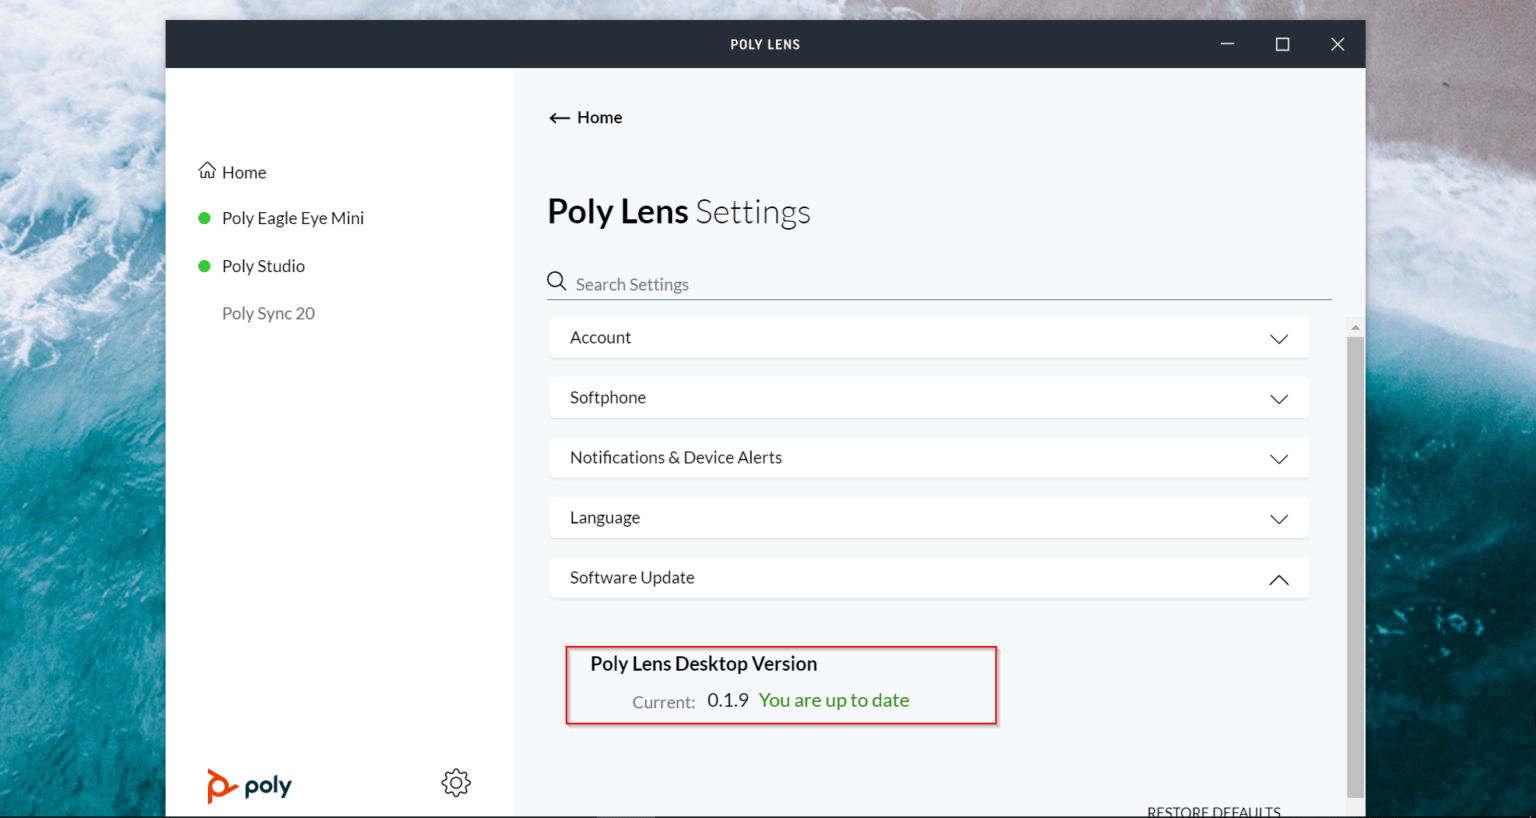Image resolution: width=1536 pixels, height=818 pixels.
Task: Click the green dot beside Poly Eagle Eye Mini
Action: point(204,217)
